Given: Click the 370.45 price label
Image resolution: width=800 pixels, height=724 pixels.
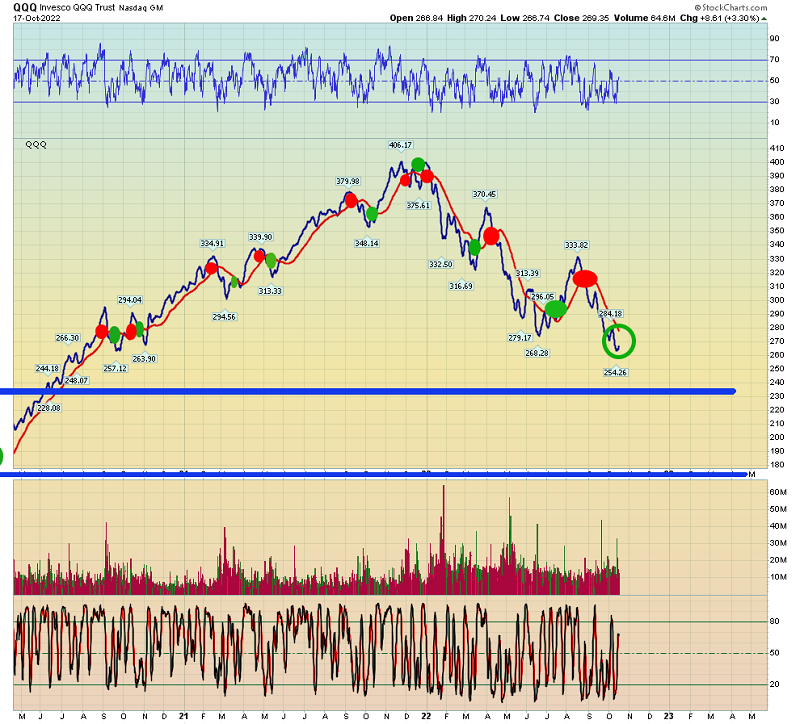Looking at the screenshot, I should 484,194.
